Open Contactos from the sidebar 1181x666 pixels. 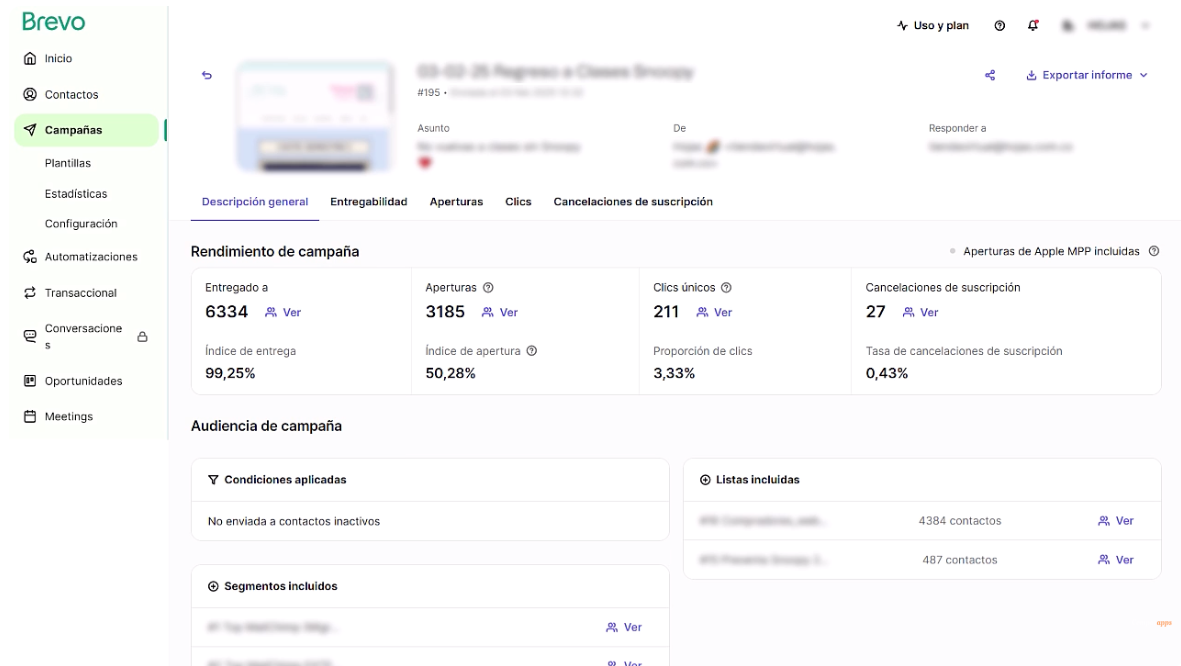(71, 94)
